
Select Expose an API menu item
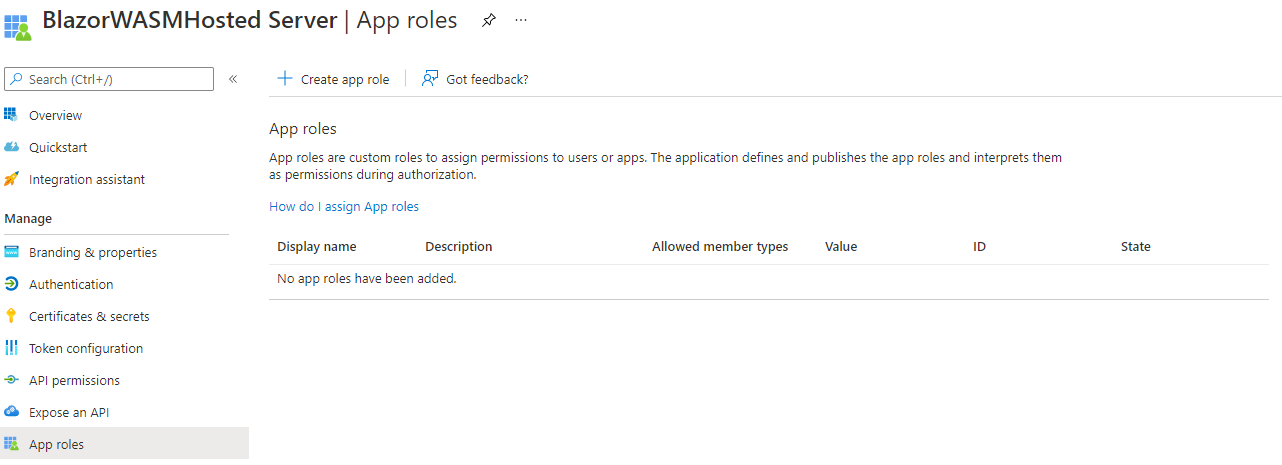click(69, 412)
